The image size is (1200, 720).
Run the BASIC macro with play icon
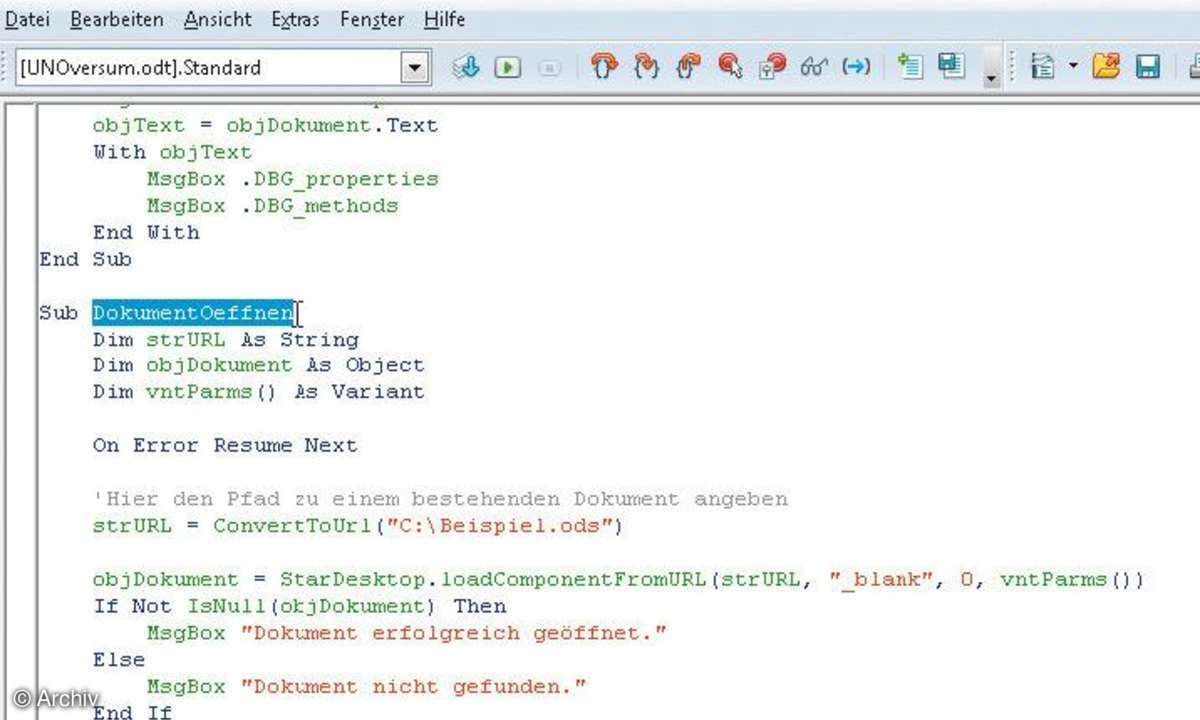point(508,67)
